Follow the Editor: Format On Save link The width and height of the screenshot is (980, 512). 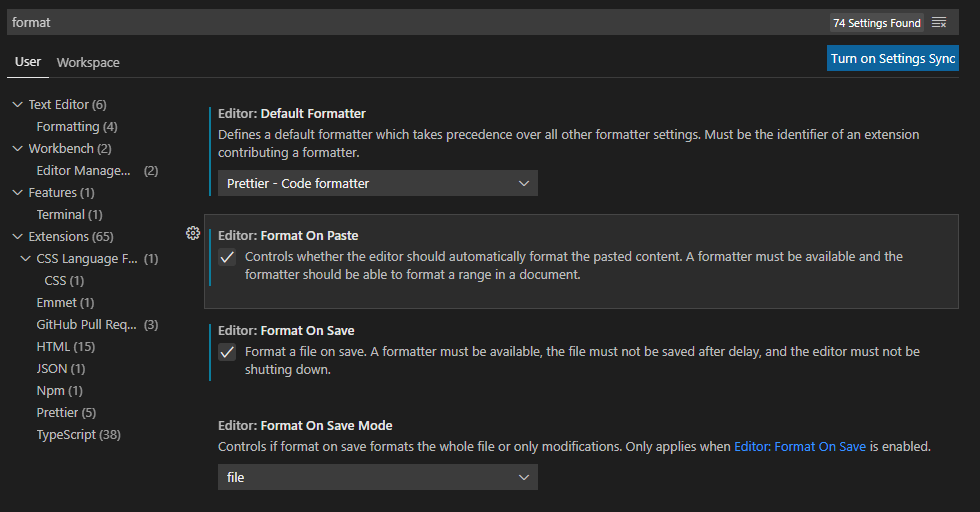tap(799, 447)
